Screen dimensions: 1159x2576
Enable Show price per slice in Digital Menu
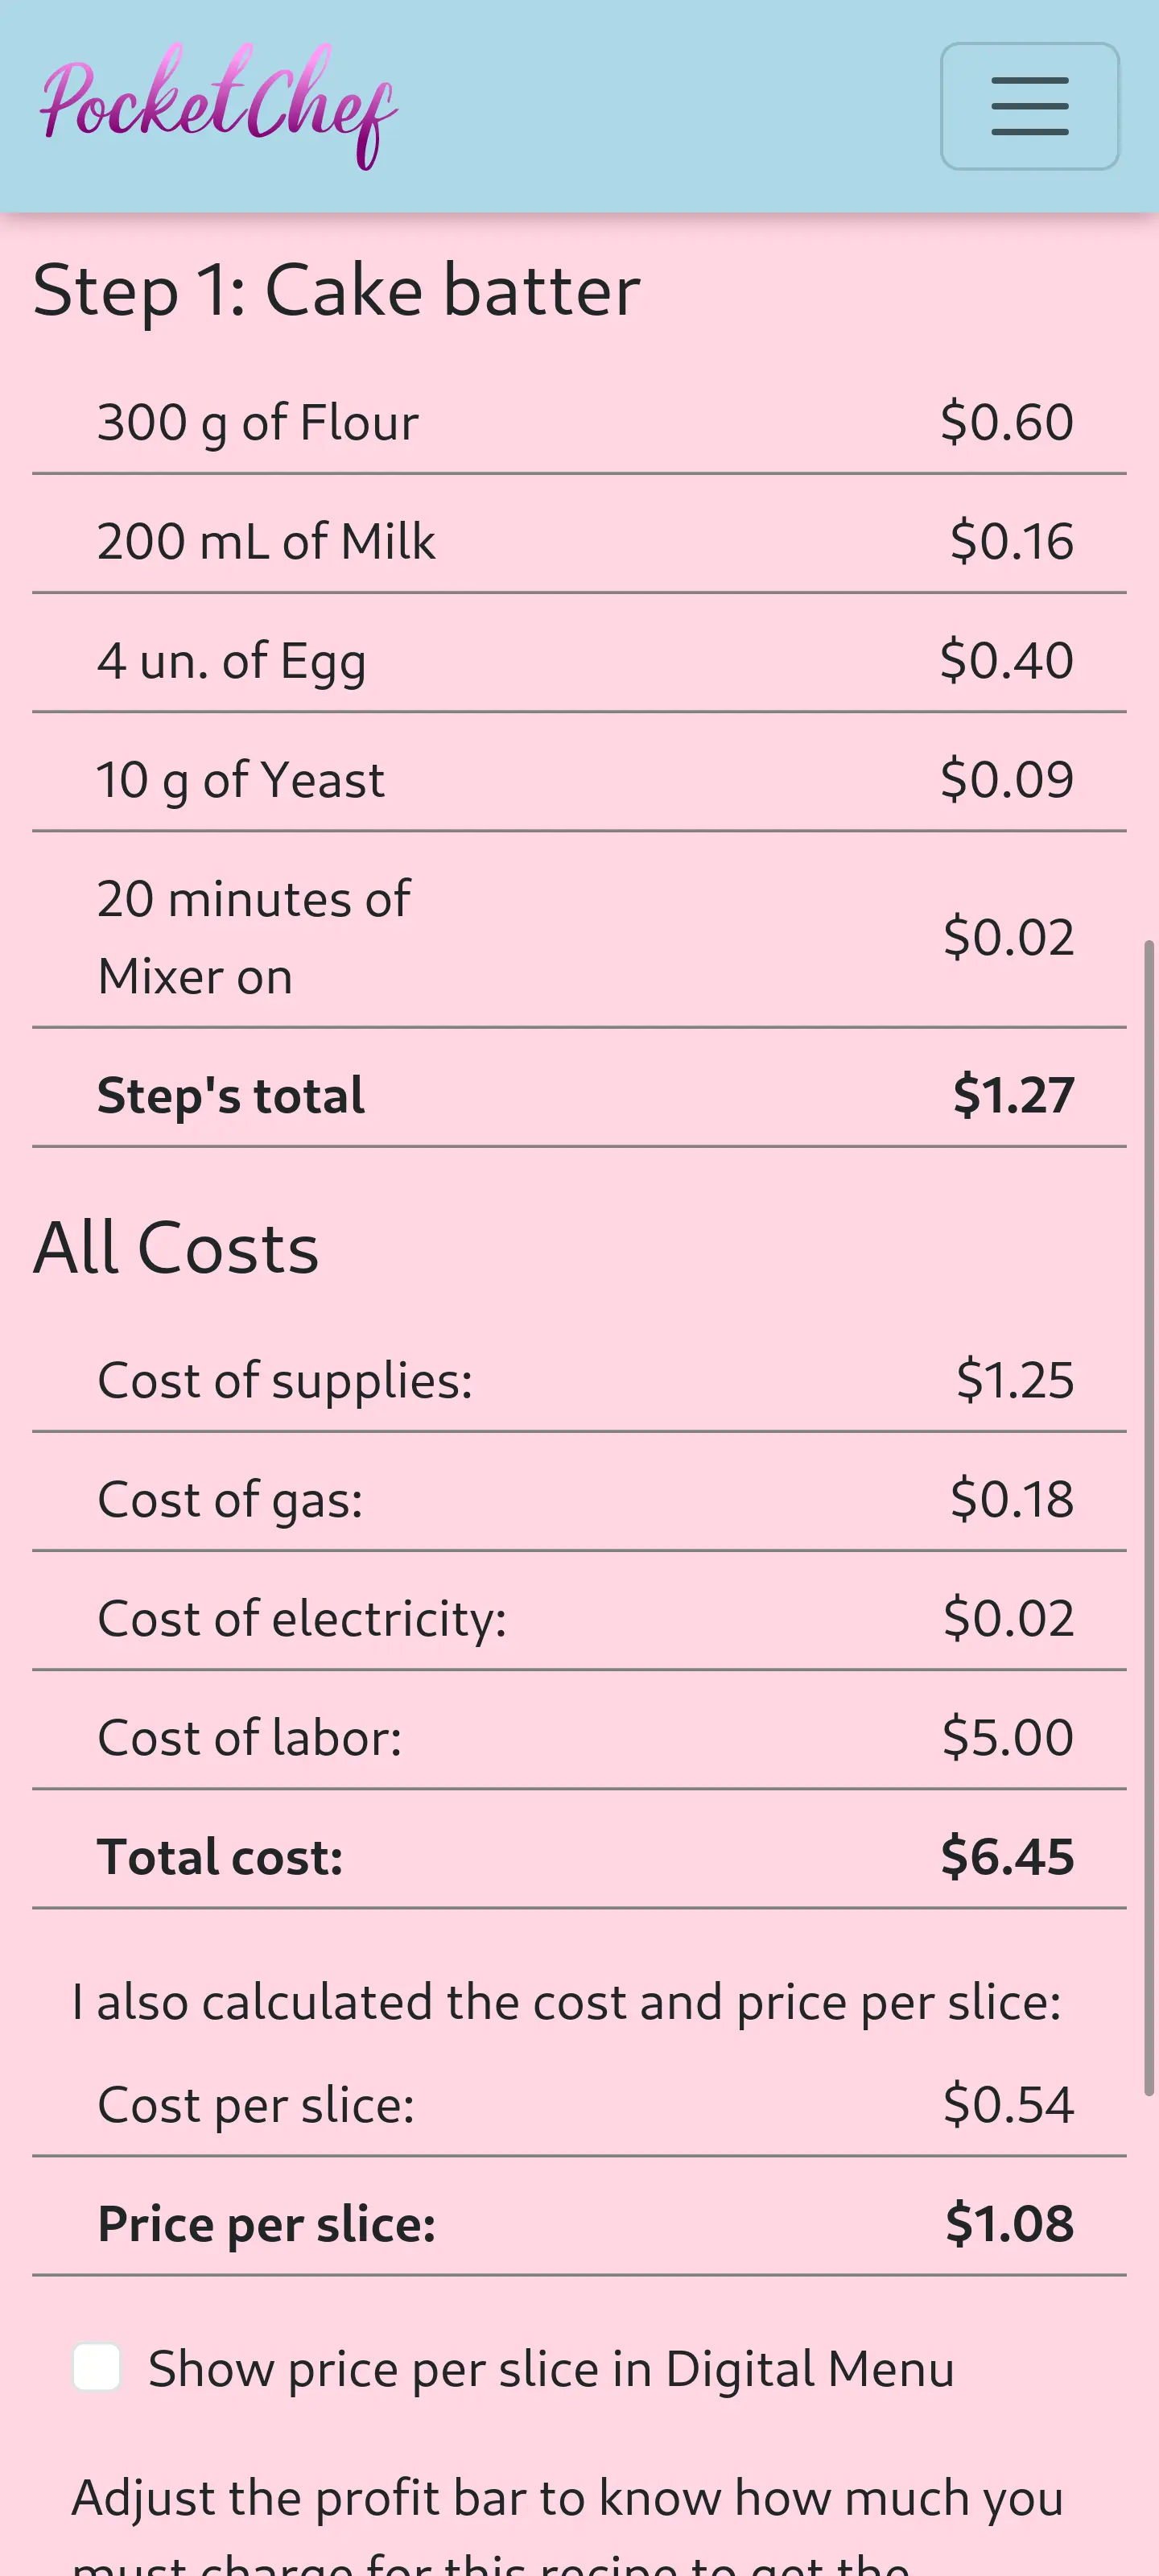tap(97, 2367)
